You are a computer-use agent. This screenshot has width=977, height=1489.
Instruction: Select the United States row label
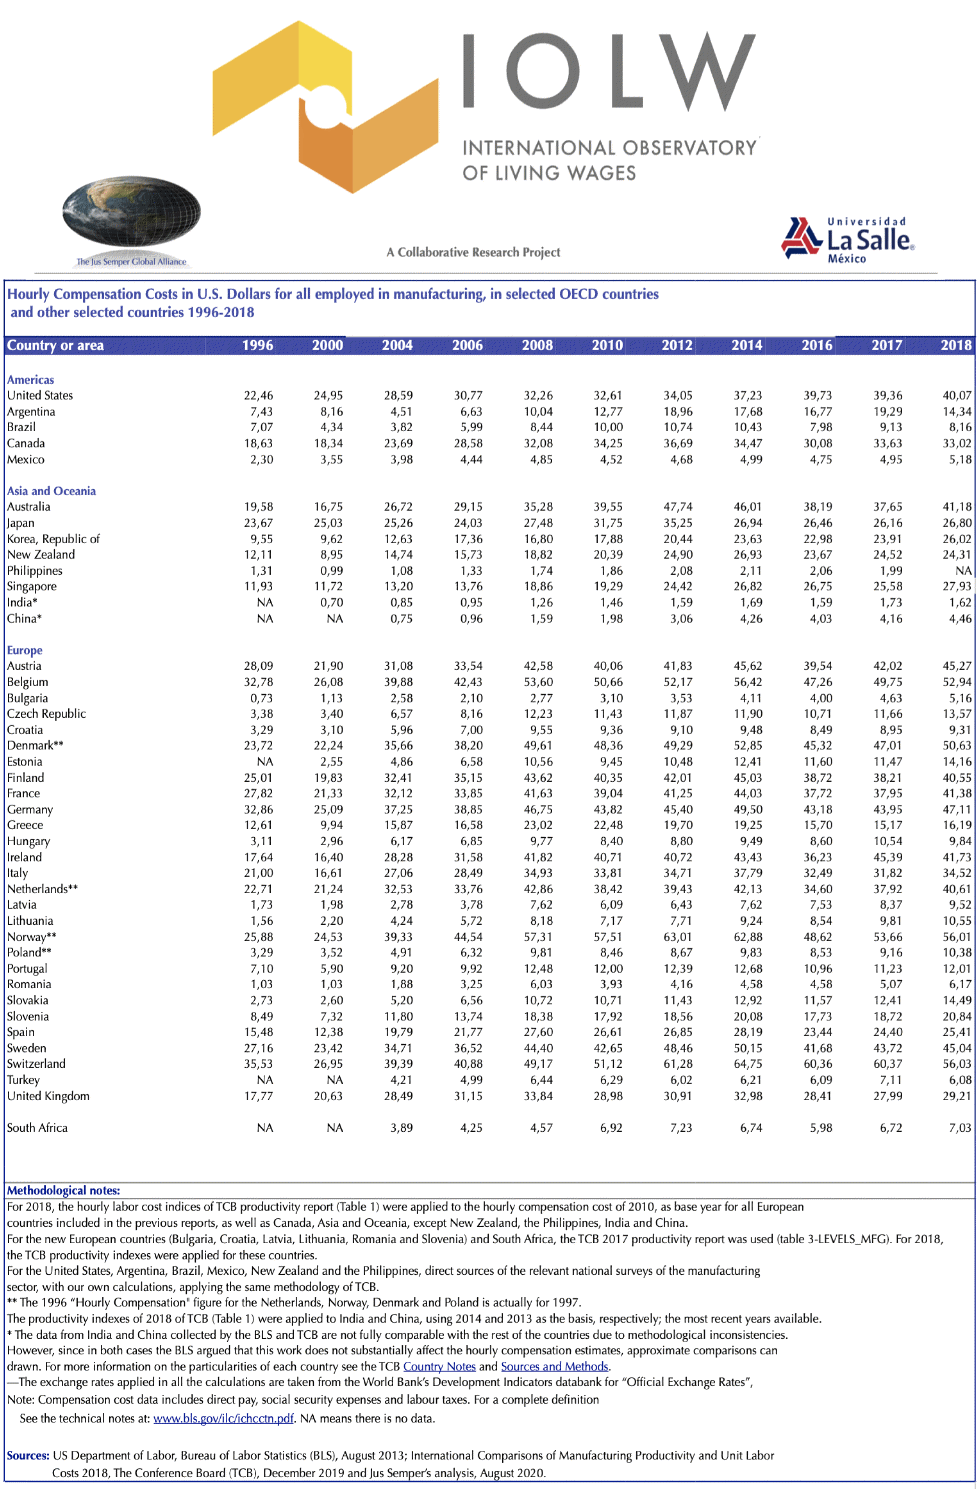[x=40, y=395]
